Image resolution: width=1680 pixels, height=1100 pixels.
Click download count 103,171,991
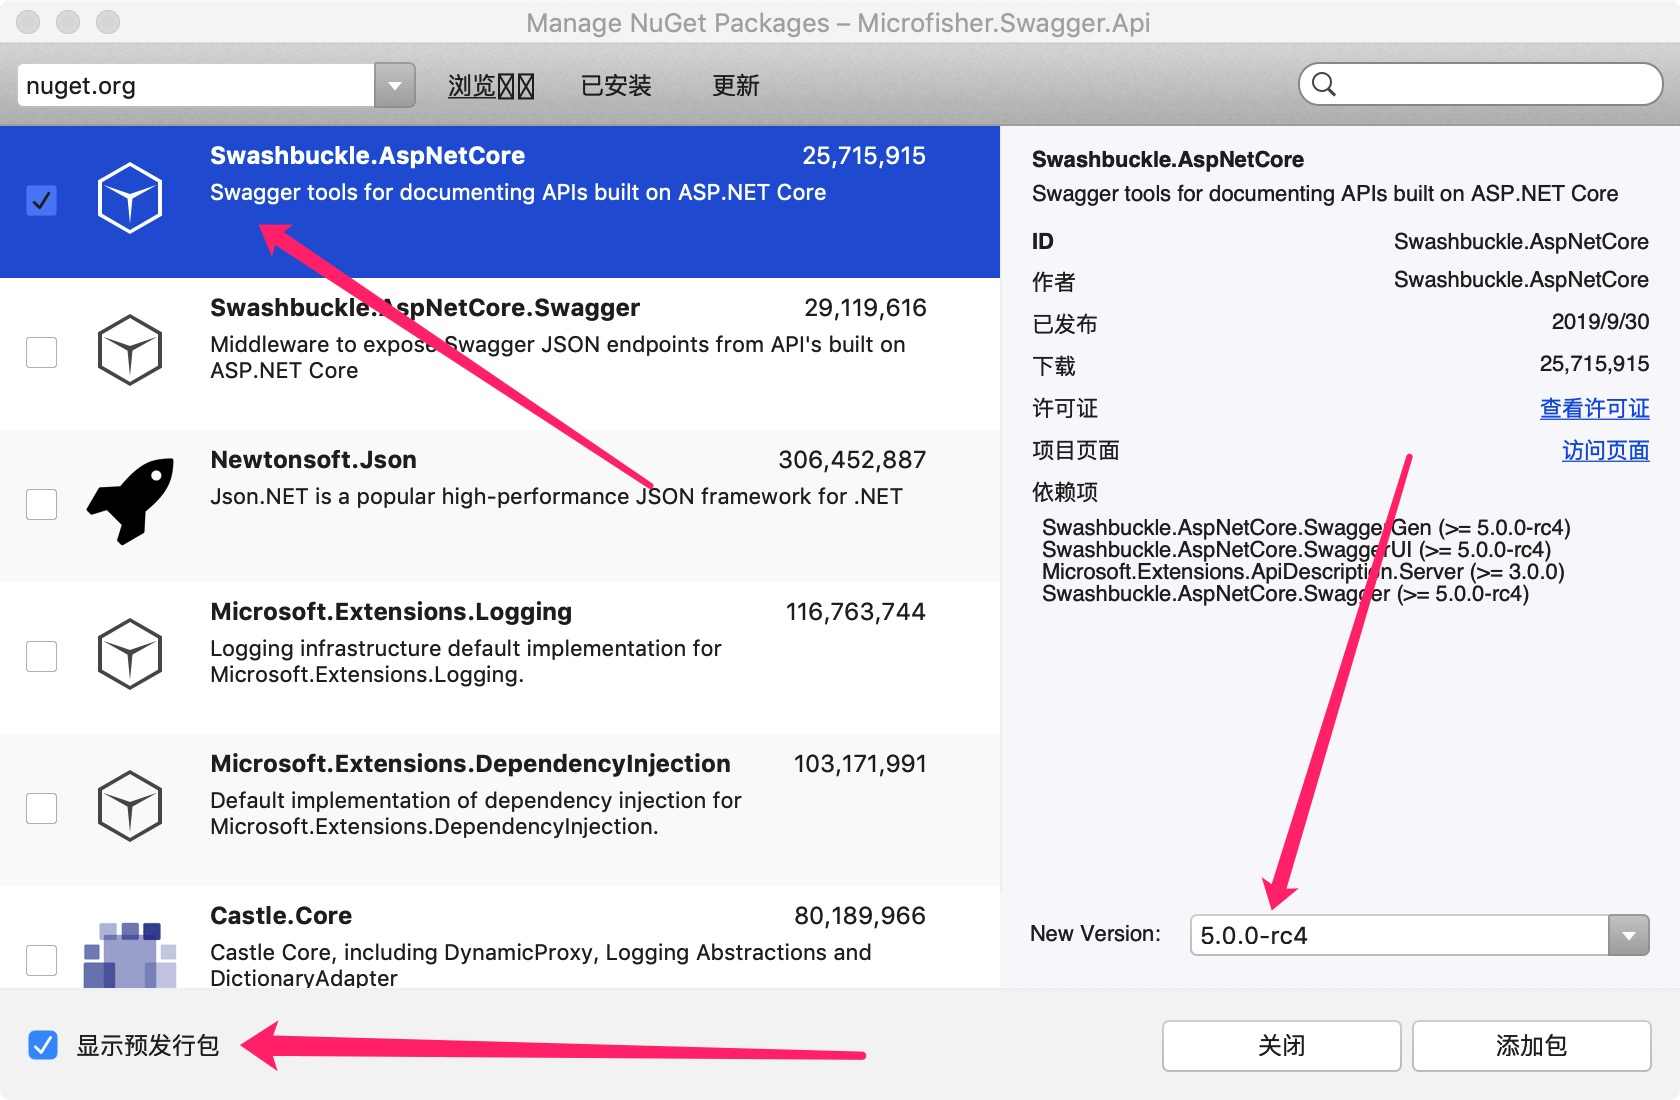click(x=860, y=764)
